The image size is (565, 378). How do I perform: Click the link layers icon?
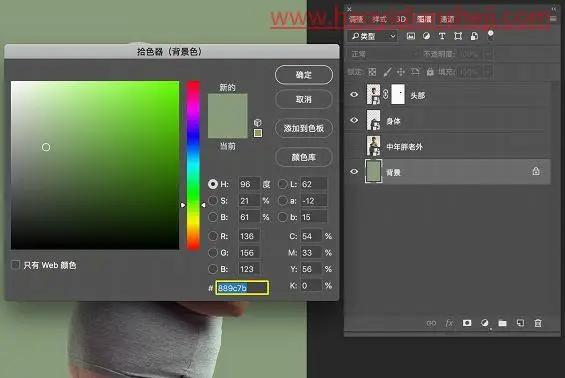click(x=431, y=323)
